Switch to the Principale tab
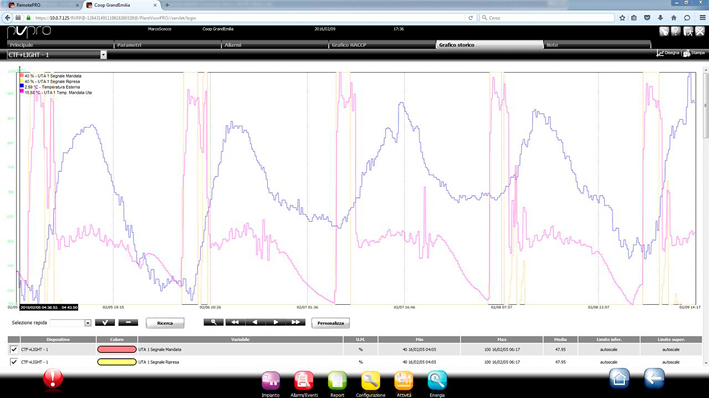 tap(60, 45)
